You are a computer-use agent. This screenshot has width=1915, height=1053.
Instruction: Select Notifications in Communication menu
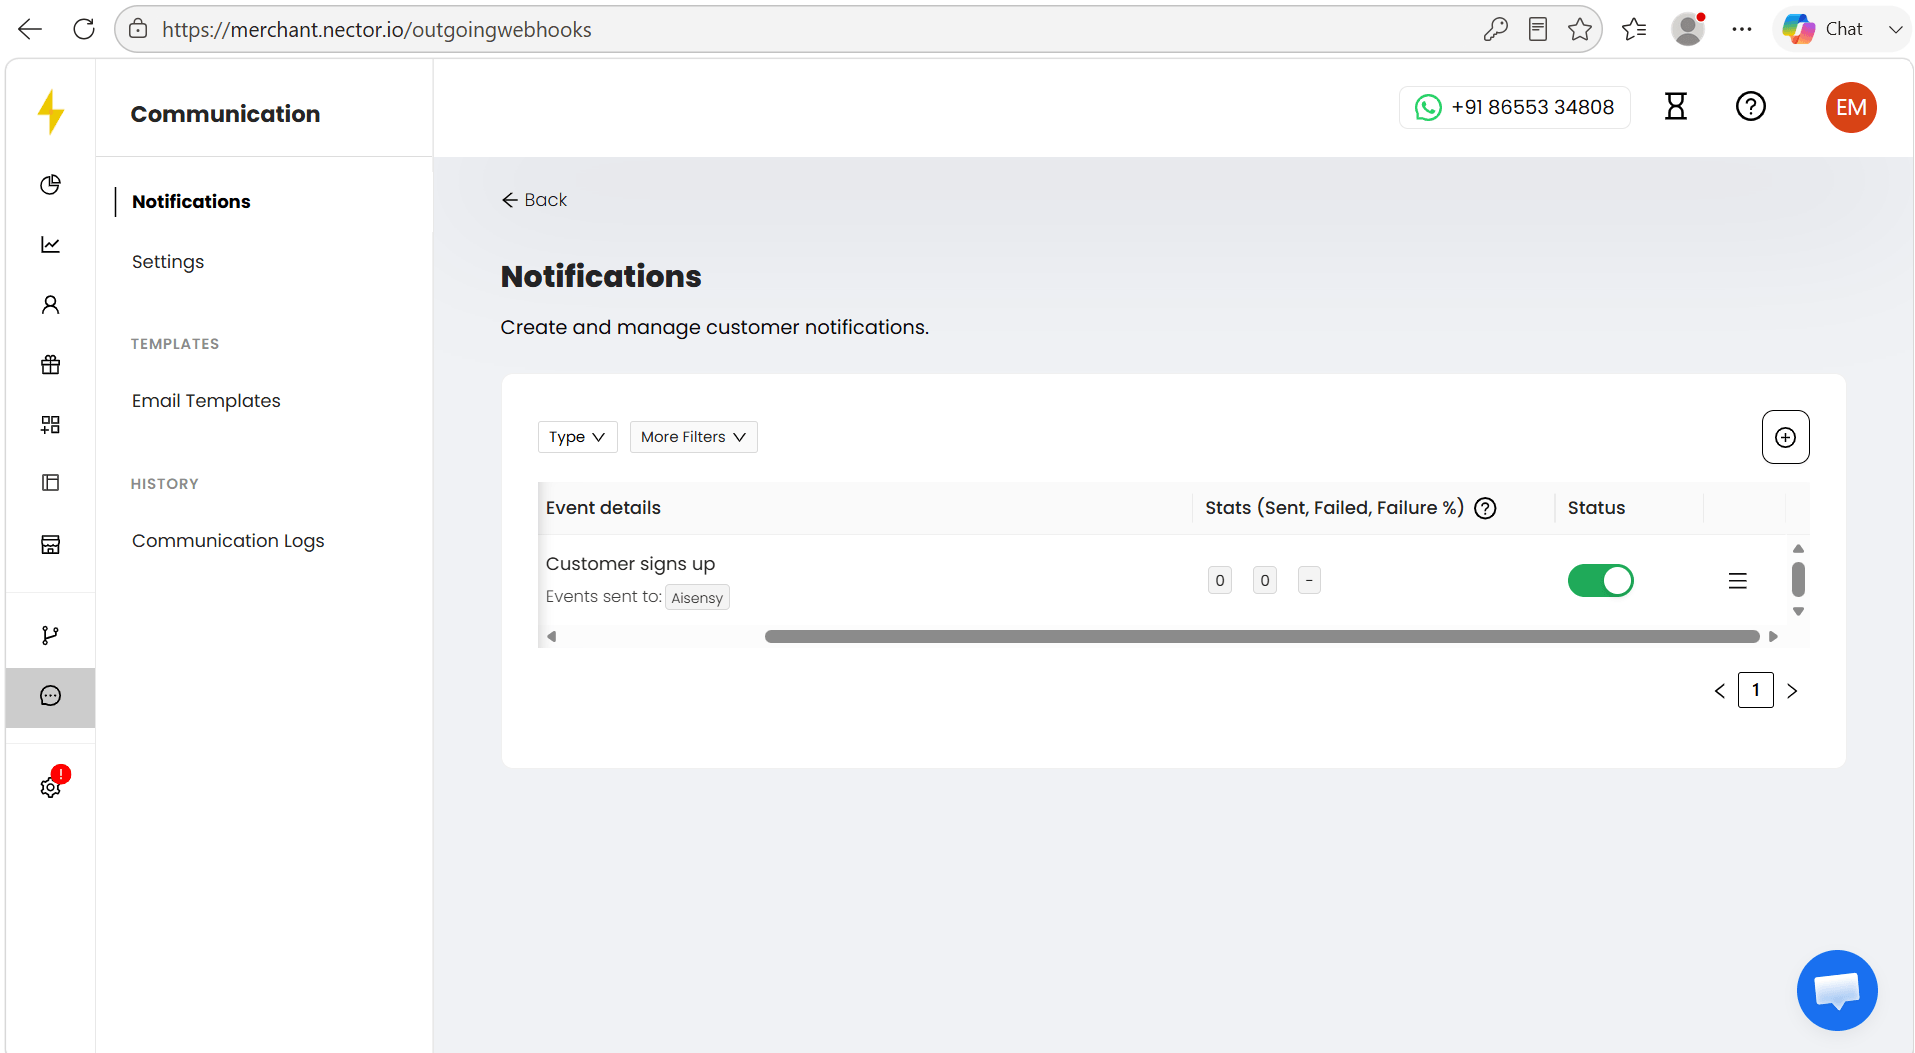(x=191, y=201)
